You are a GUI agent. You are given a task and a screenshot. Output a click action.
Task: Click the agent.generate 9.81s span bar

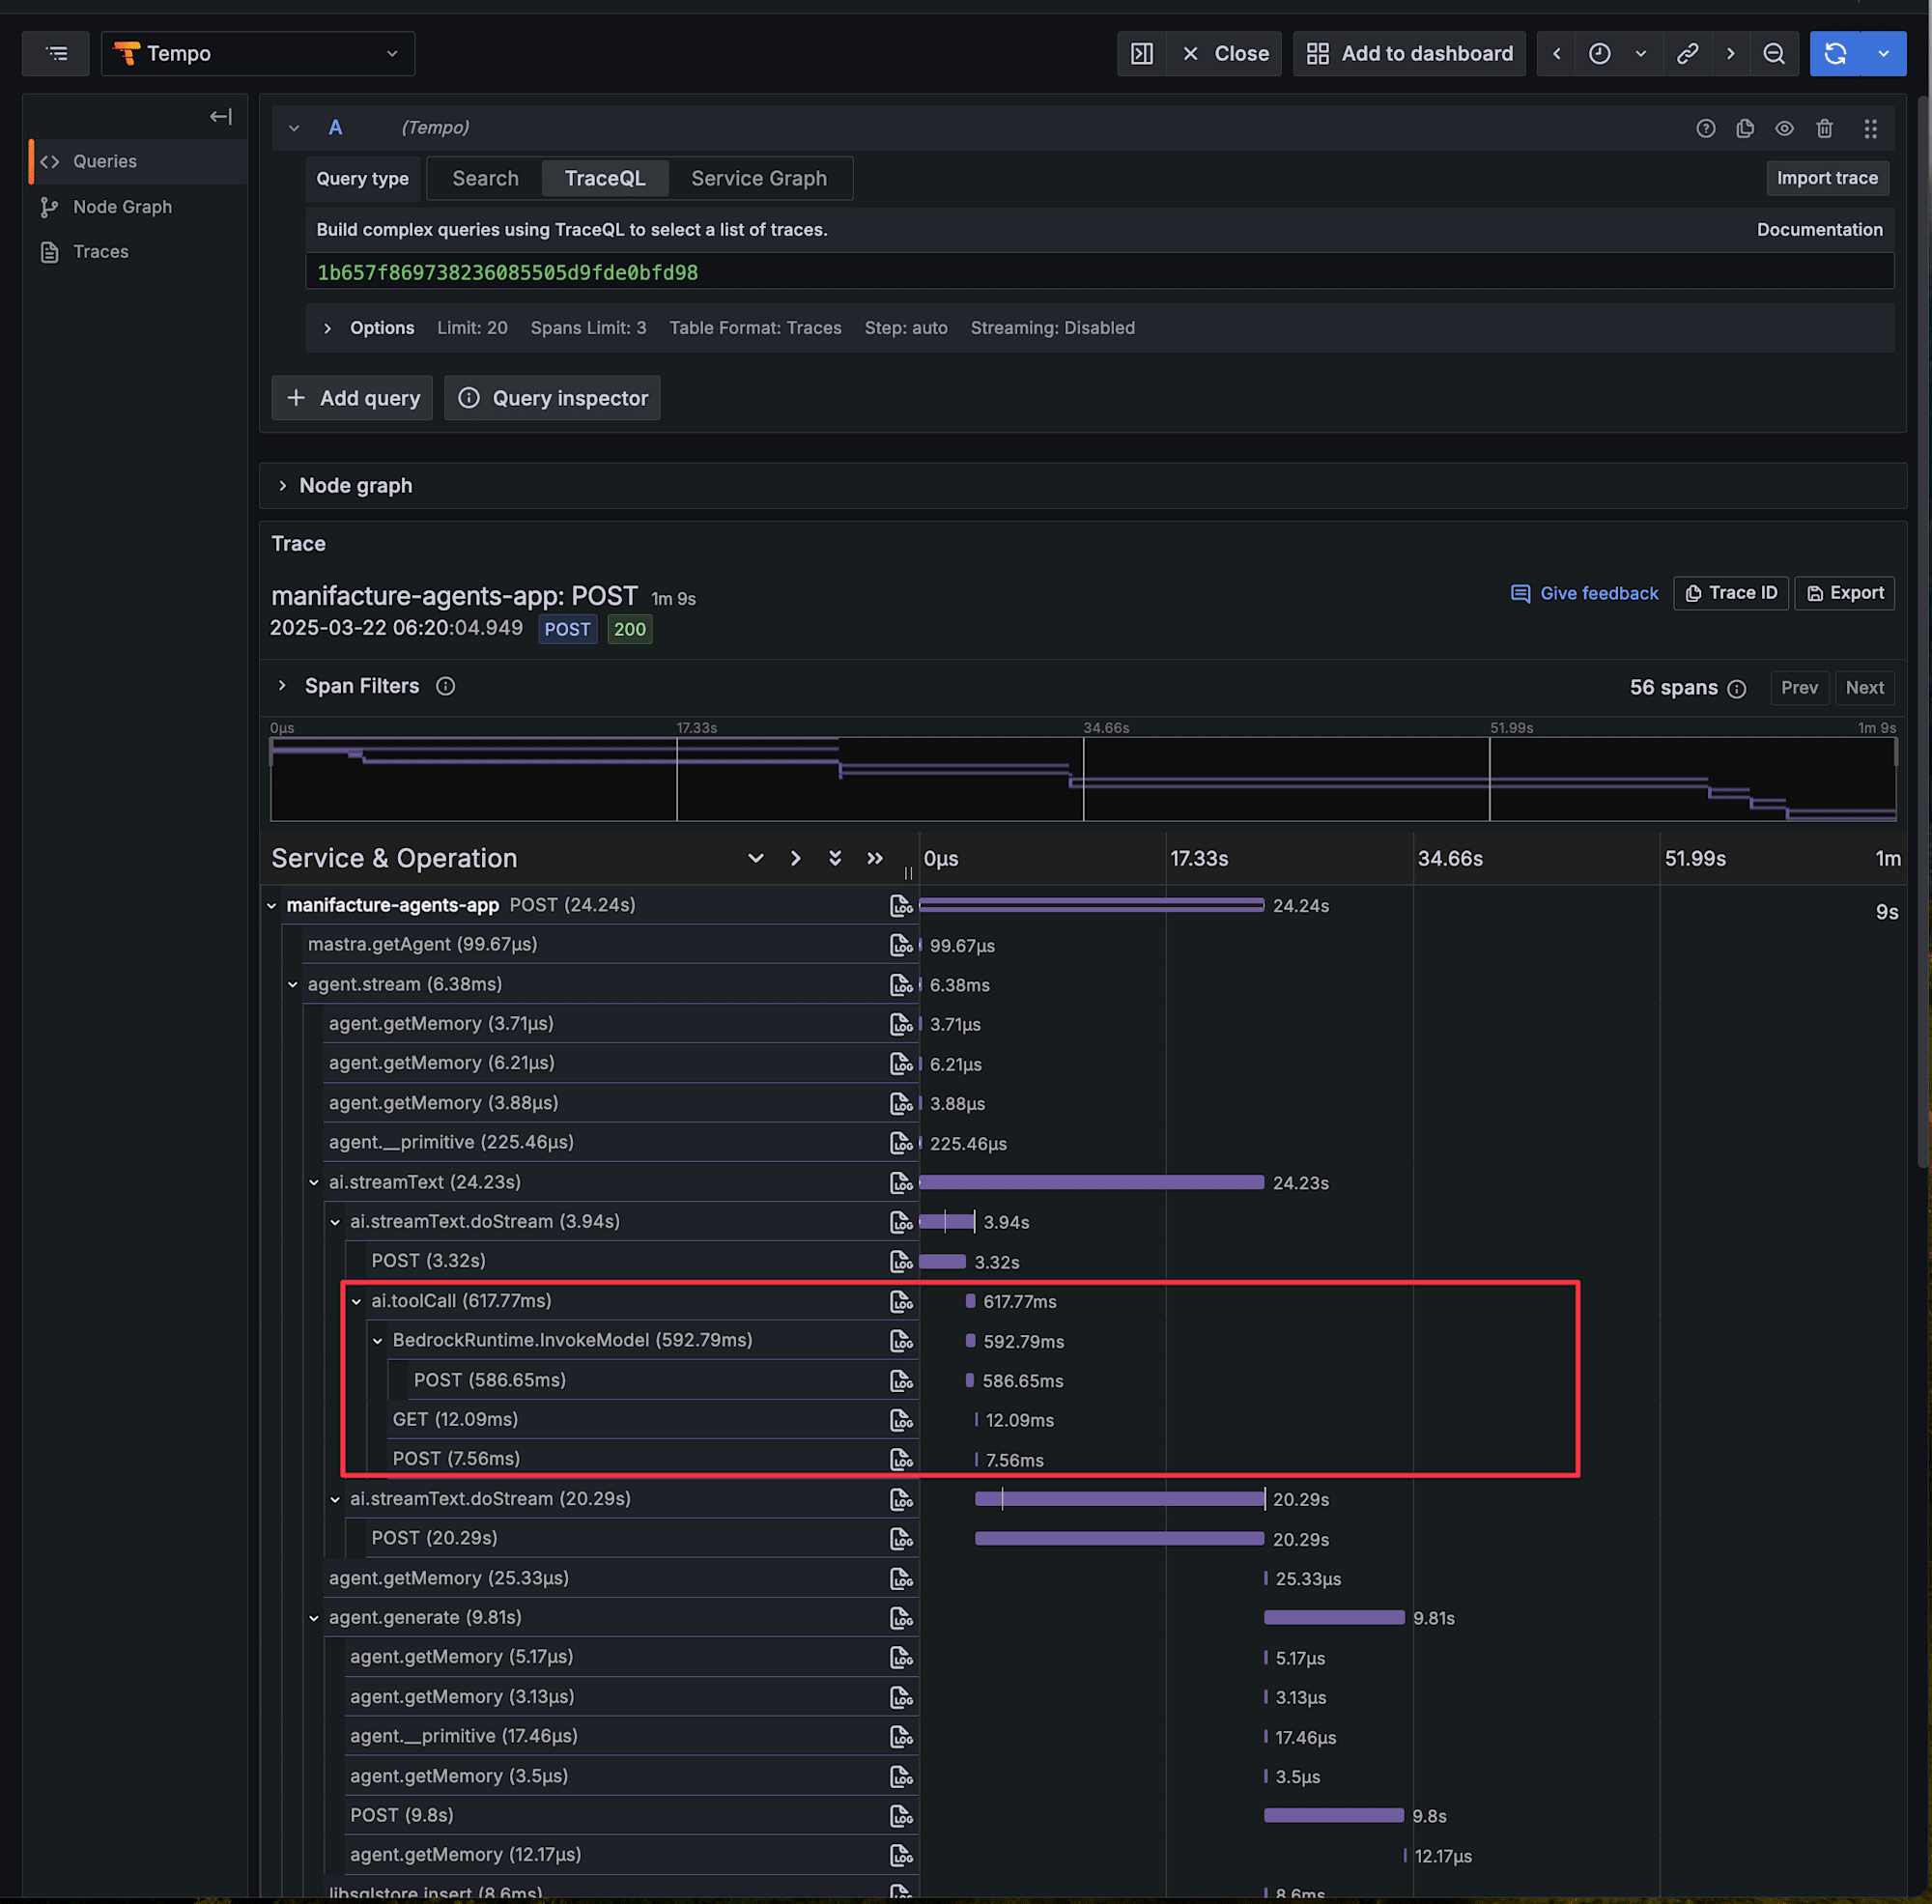[x=1334, y=1617]
